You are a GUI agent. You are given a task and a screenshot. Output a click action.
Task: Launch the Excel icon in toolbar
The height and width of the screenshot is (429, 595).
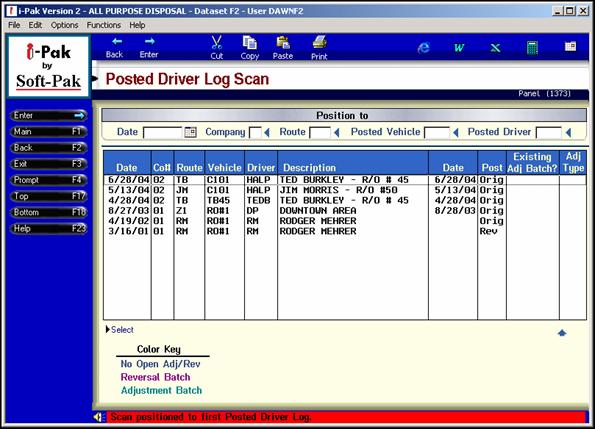[x=495, y=47]
